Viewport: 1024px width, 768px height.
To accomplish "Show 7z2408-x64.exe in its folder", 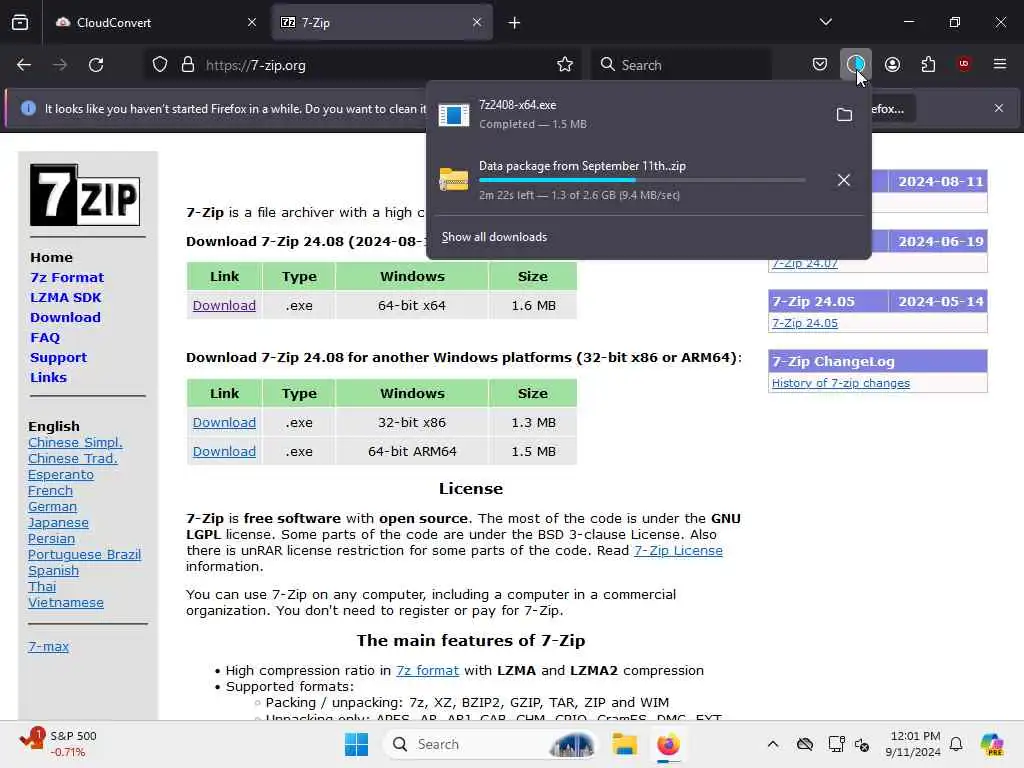I will point(844,114).
